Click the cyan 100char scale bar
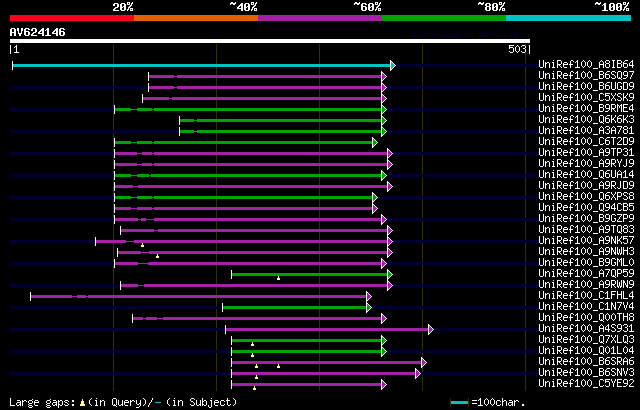The height and width of the screenshot is (410, 640). tap(459, 403)
